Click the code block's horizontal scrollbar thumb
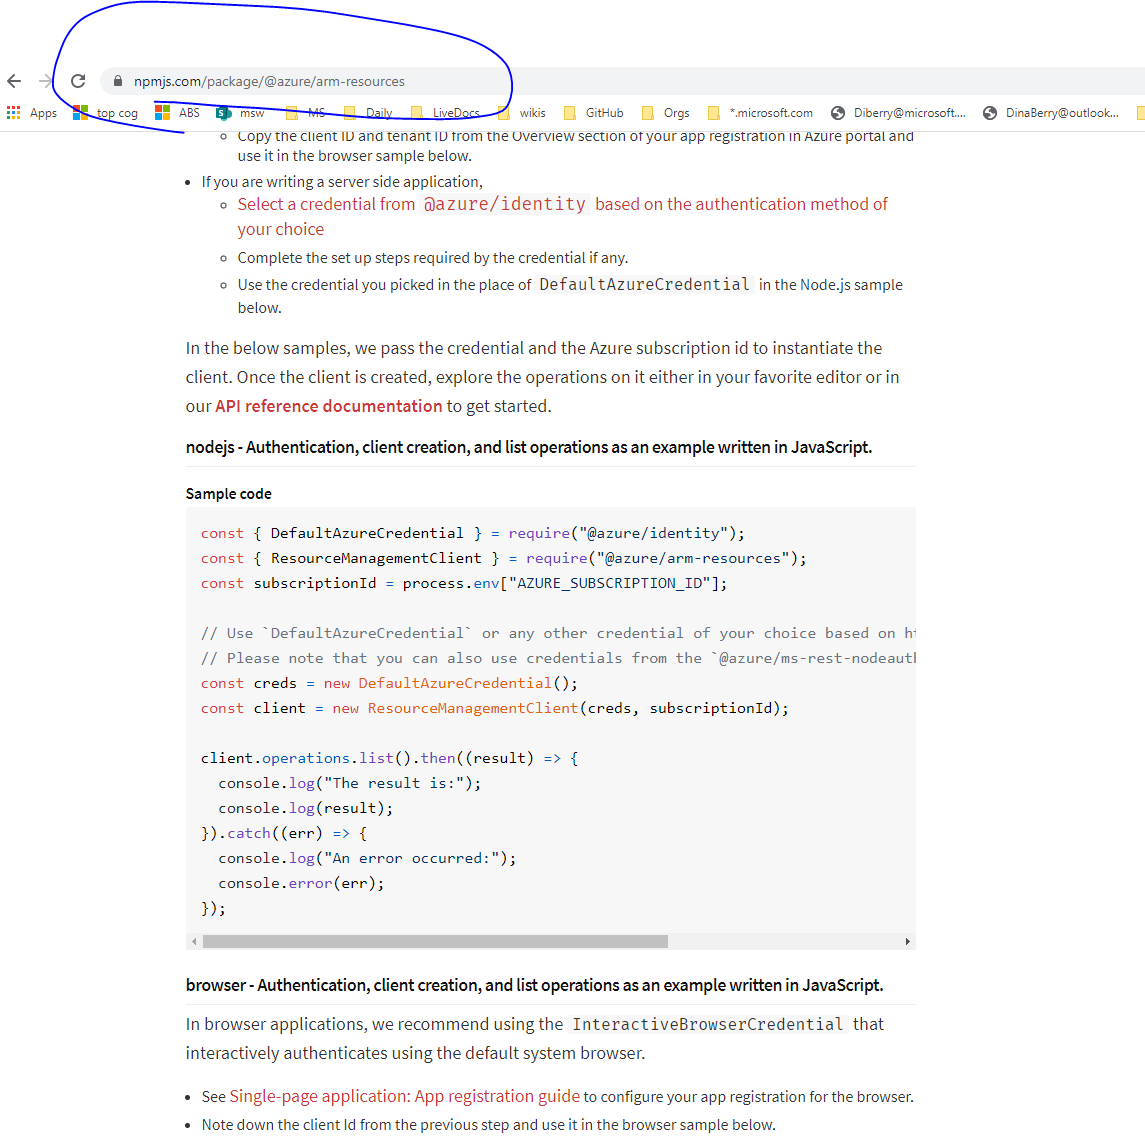Image resolution: width=1145 pixels, height=1138 pixels. tap(435, 942)
